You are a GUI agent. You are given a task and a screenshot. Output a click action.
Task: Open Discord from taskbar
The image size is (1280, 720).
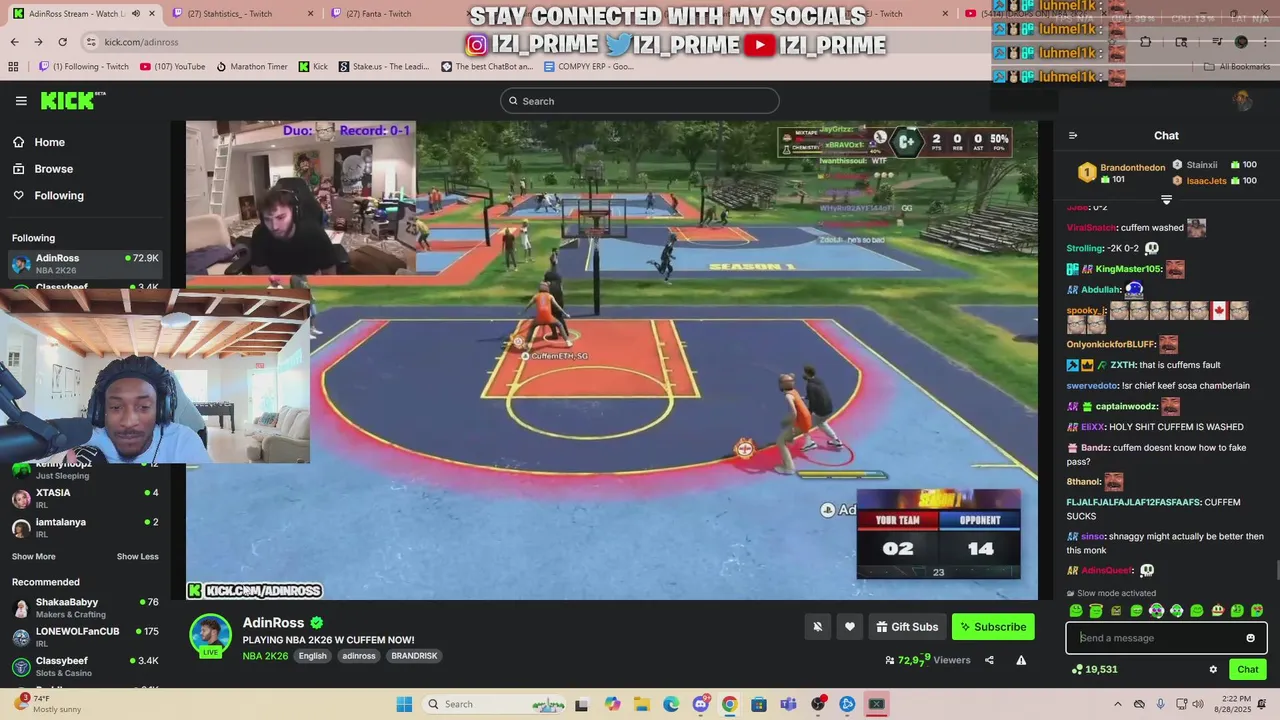click(701, 704)
